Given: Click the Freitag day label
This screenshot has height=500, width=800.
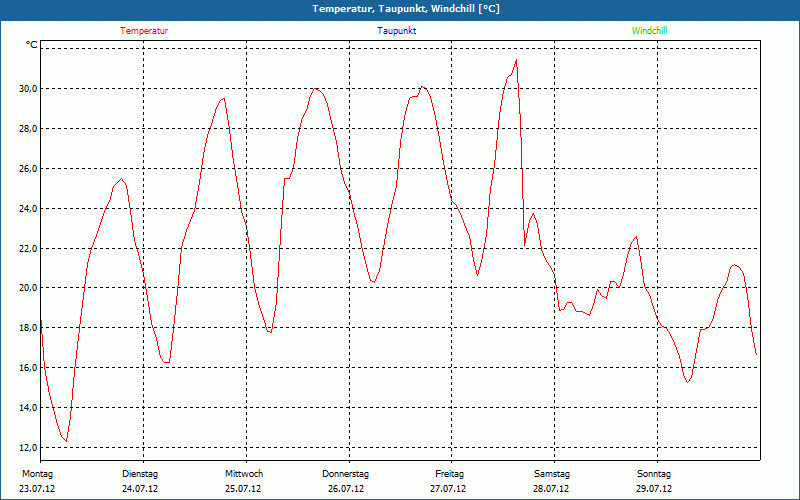Looking at the screenshot, I should click(449, 474).
